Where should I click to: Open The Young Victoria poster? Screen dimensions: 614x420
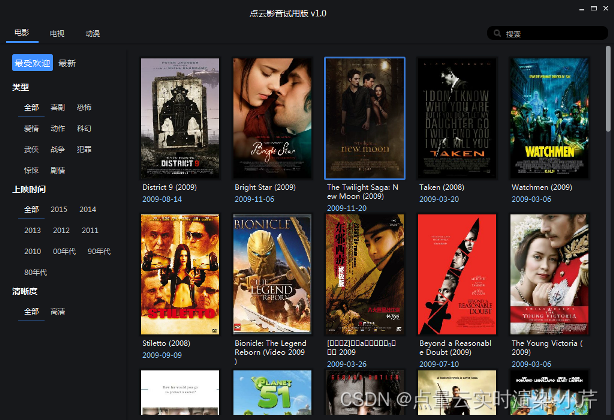[x=549, y=274]
